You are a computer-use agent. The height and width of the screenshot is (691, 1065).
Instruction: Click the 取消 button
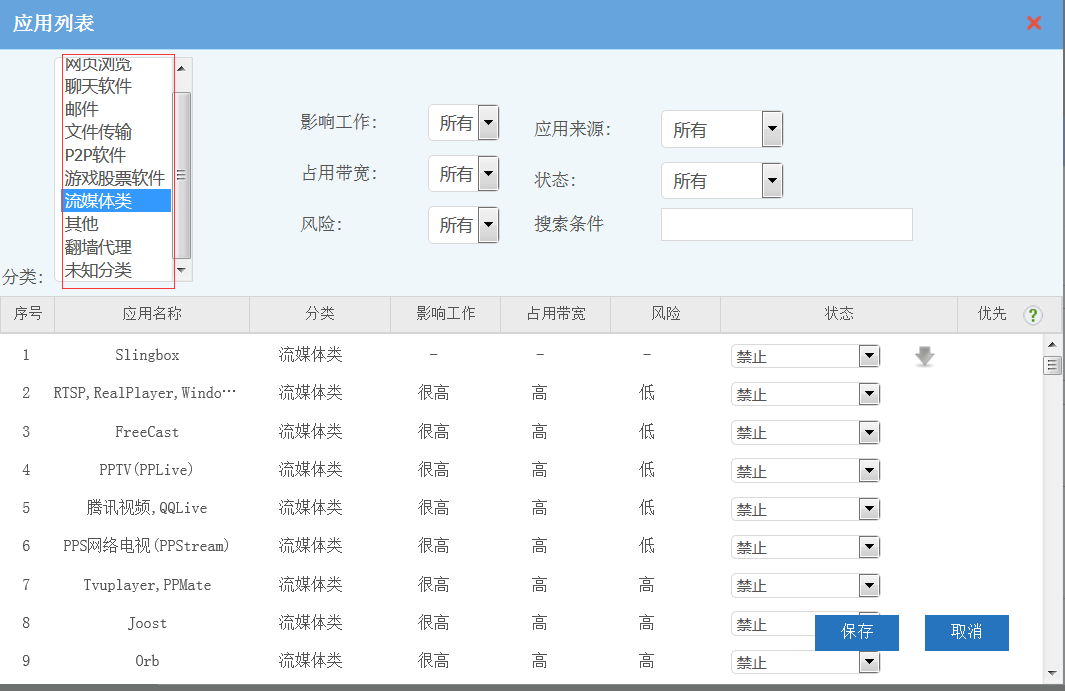[x=966, y=632]
